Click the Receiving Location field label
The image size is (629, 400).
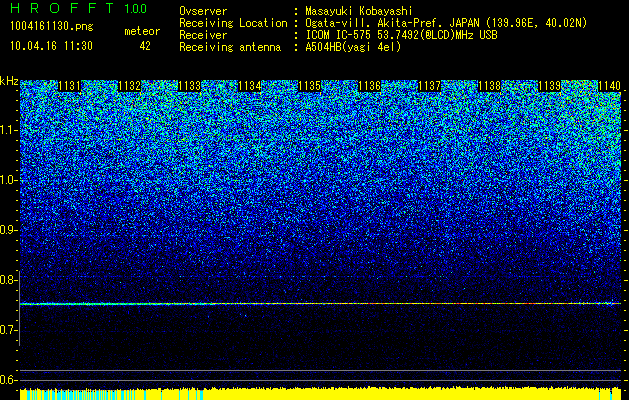[x=233, y=23]
